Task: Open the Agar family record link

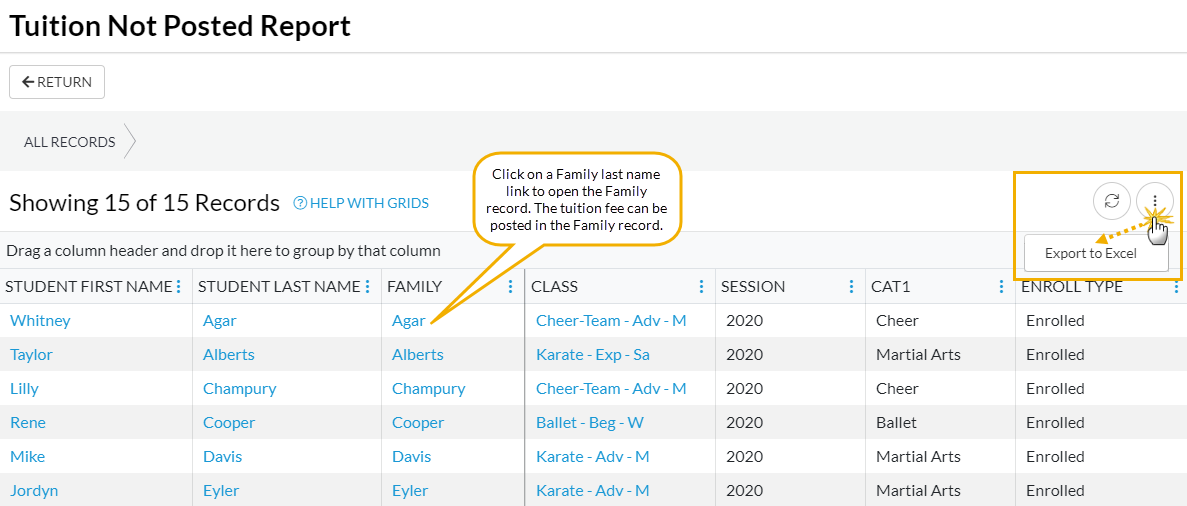Action: coord(408,321)
